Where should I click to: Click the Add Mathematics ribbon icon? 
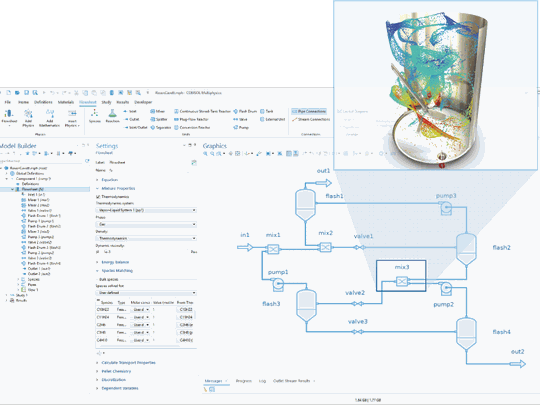point(50,117)
